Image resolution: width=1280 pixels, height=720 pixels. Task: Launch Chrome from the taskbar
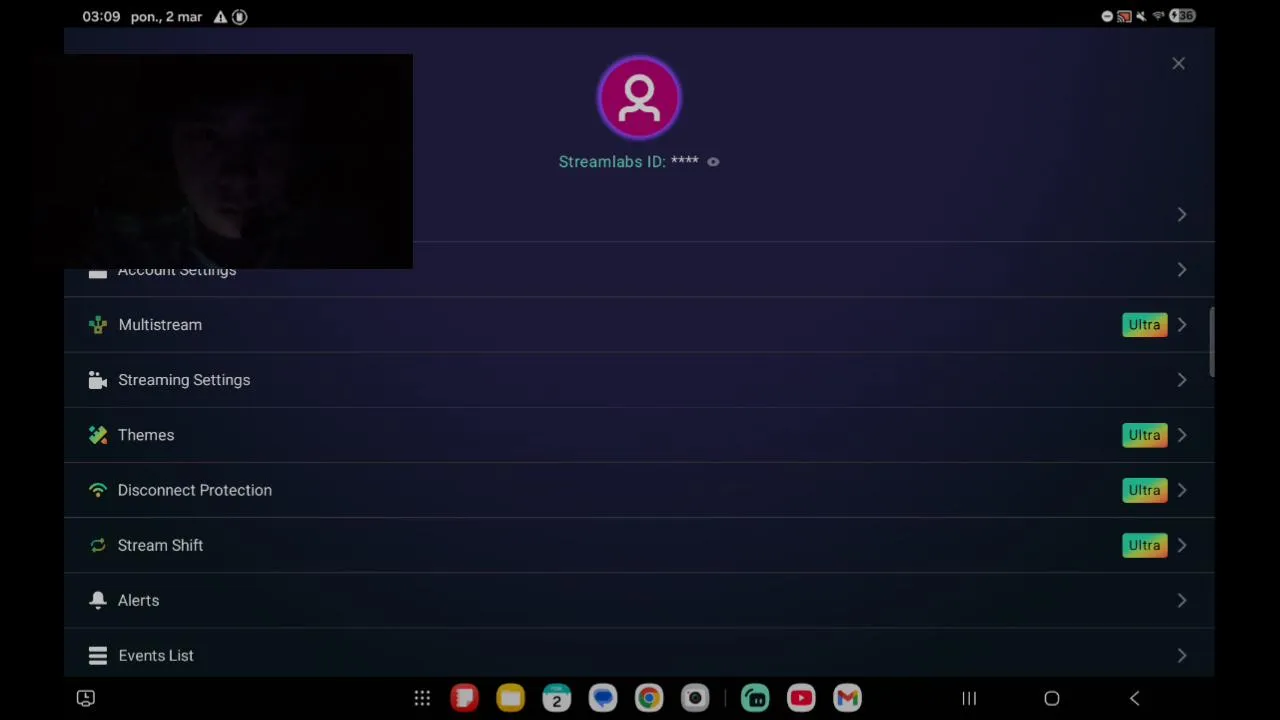coord(649,698)
